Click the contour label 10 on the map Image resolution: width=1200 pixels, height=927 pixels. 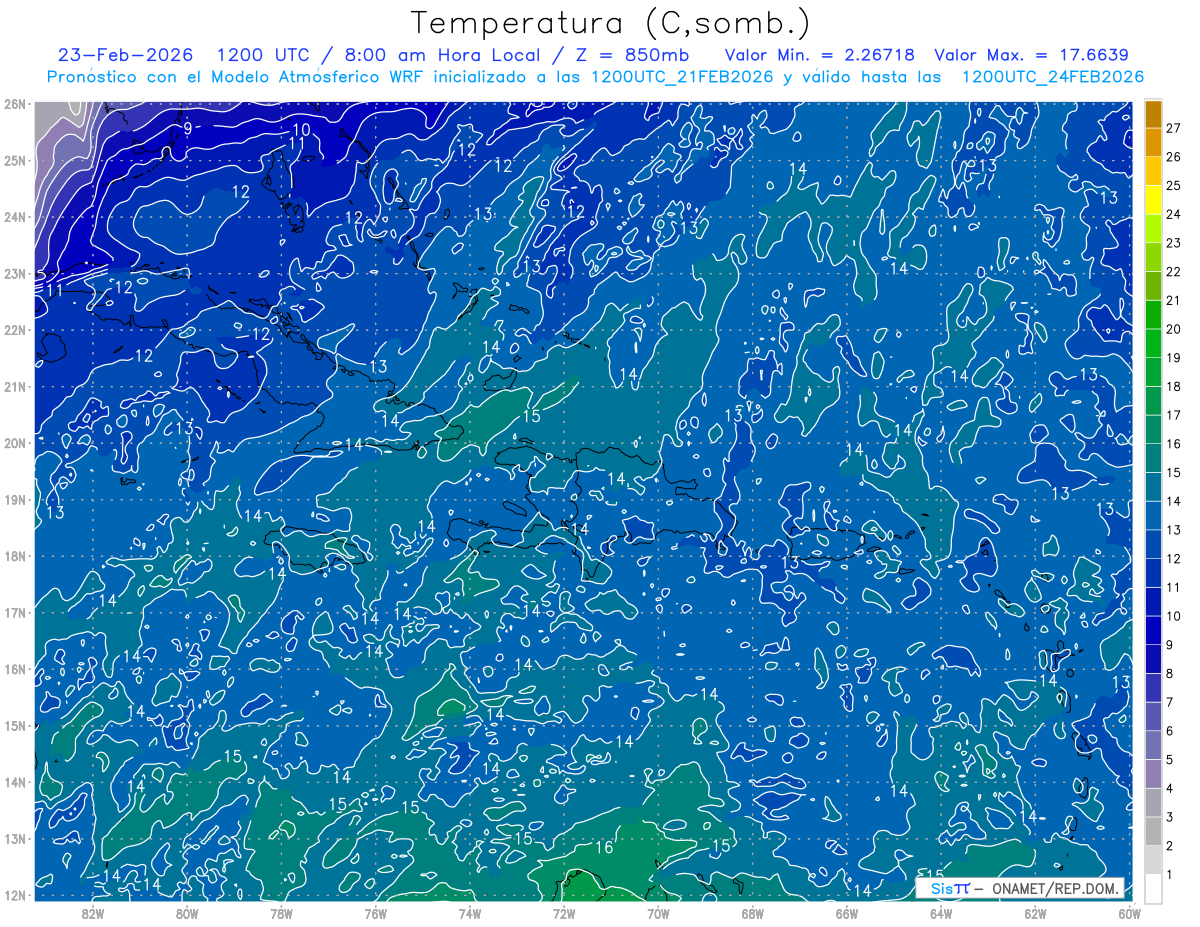(x=301, y=129)
